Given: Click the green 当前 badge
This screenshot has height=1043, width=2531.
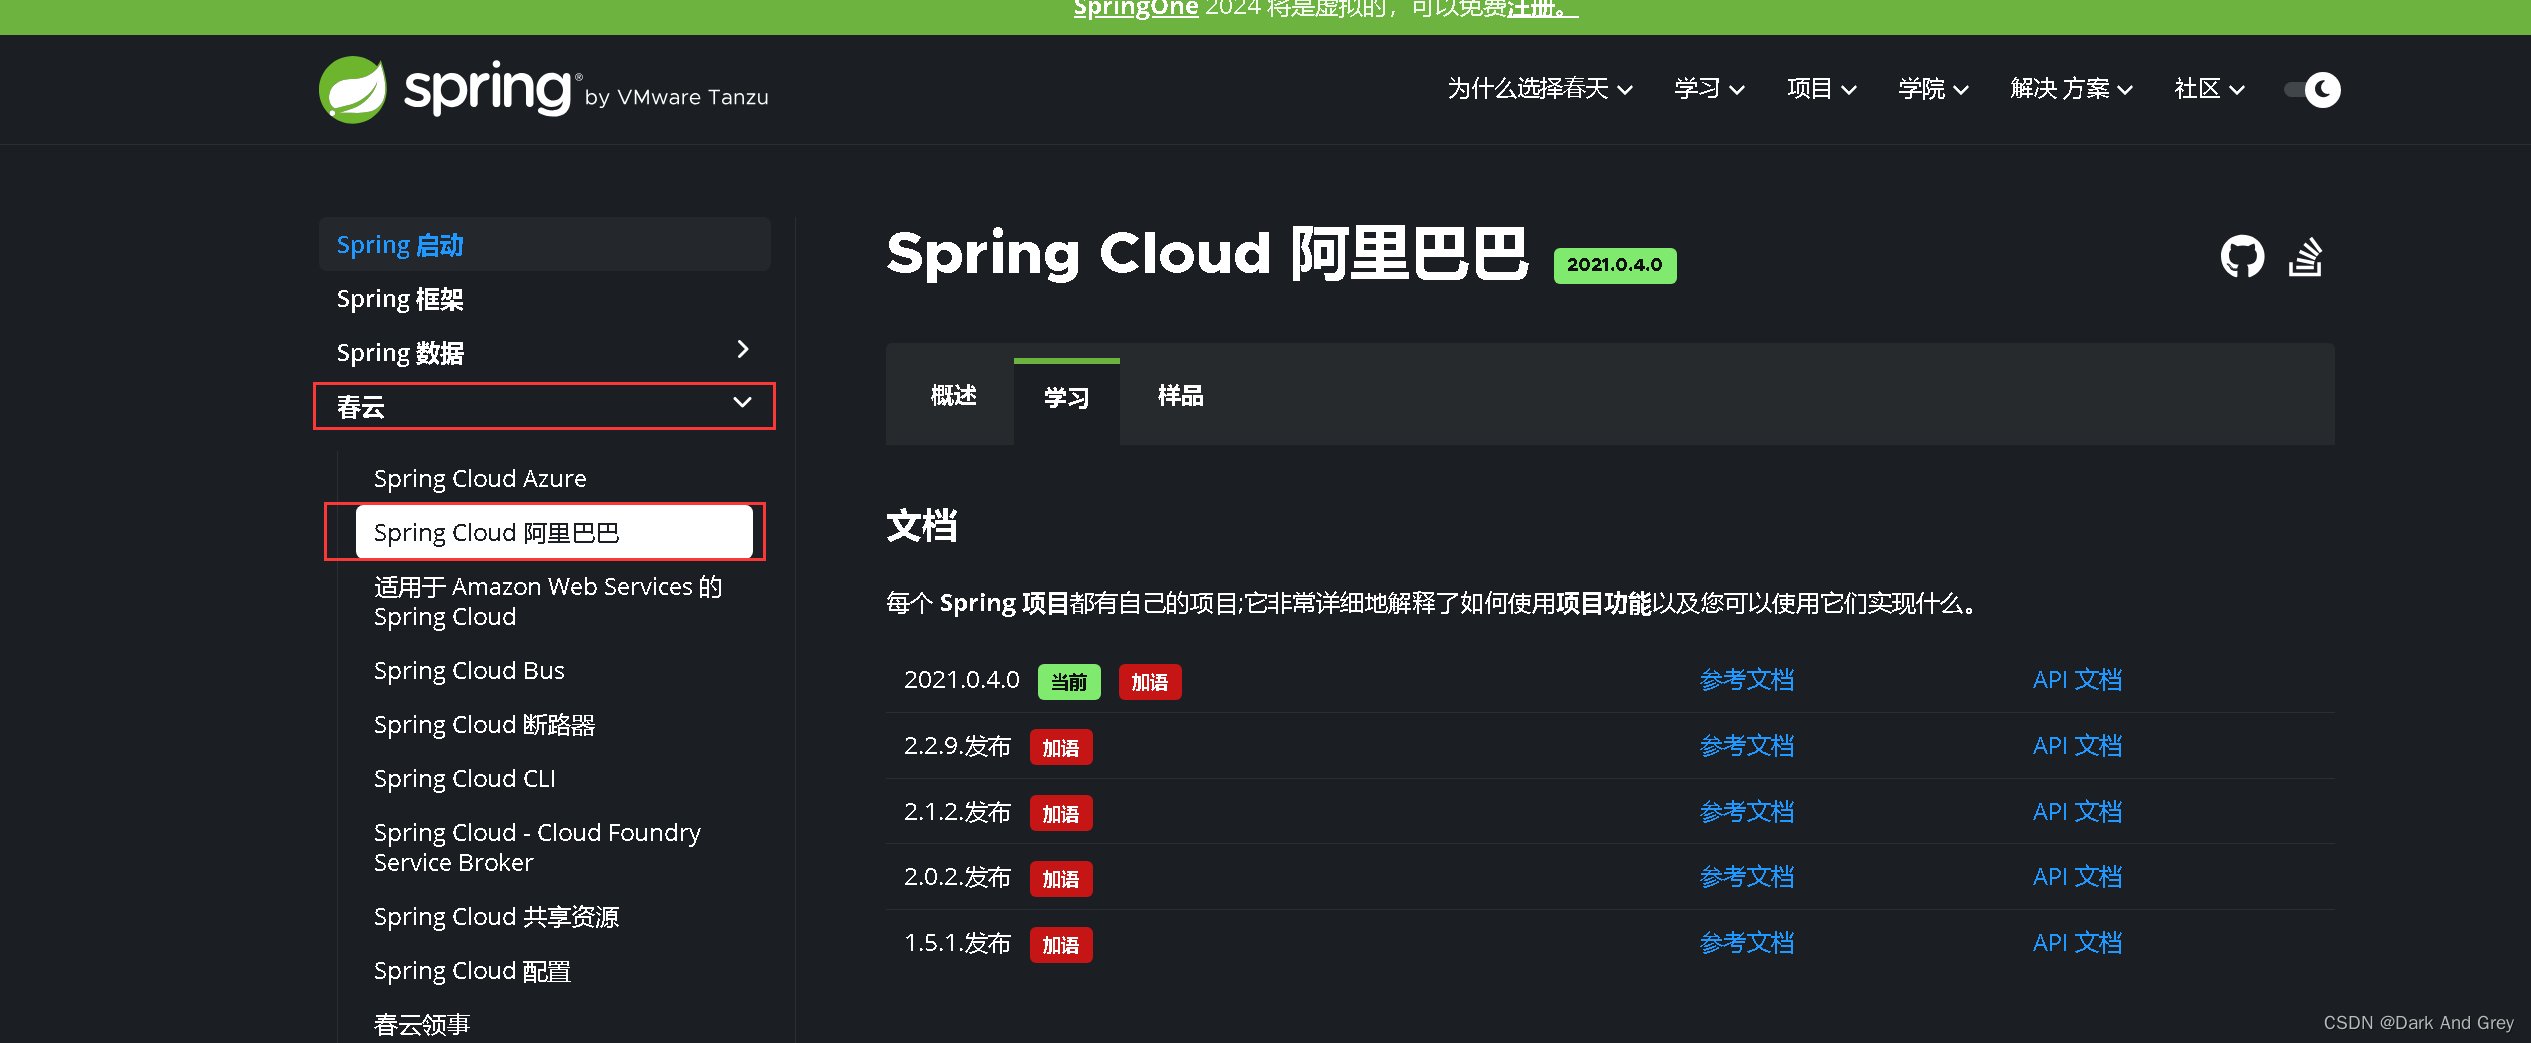Looking at the screenshot, I should (1069, 682).
